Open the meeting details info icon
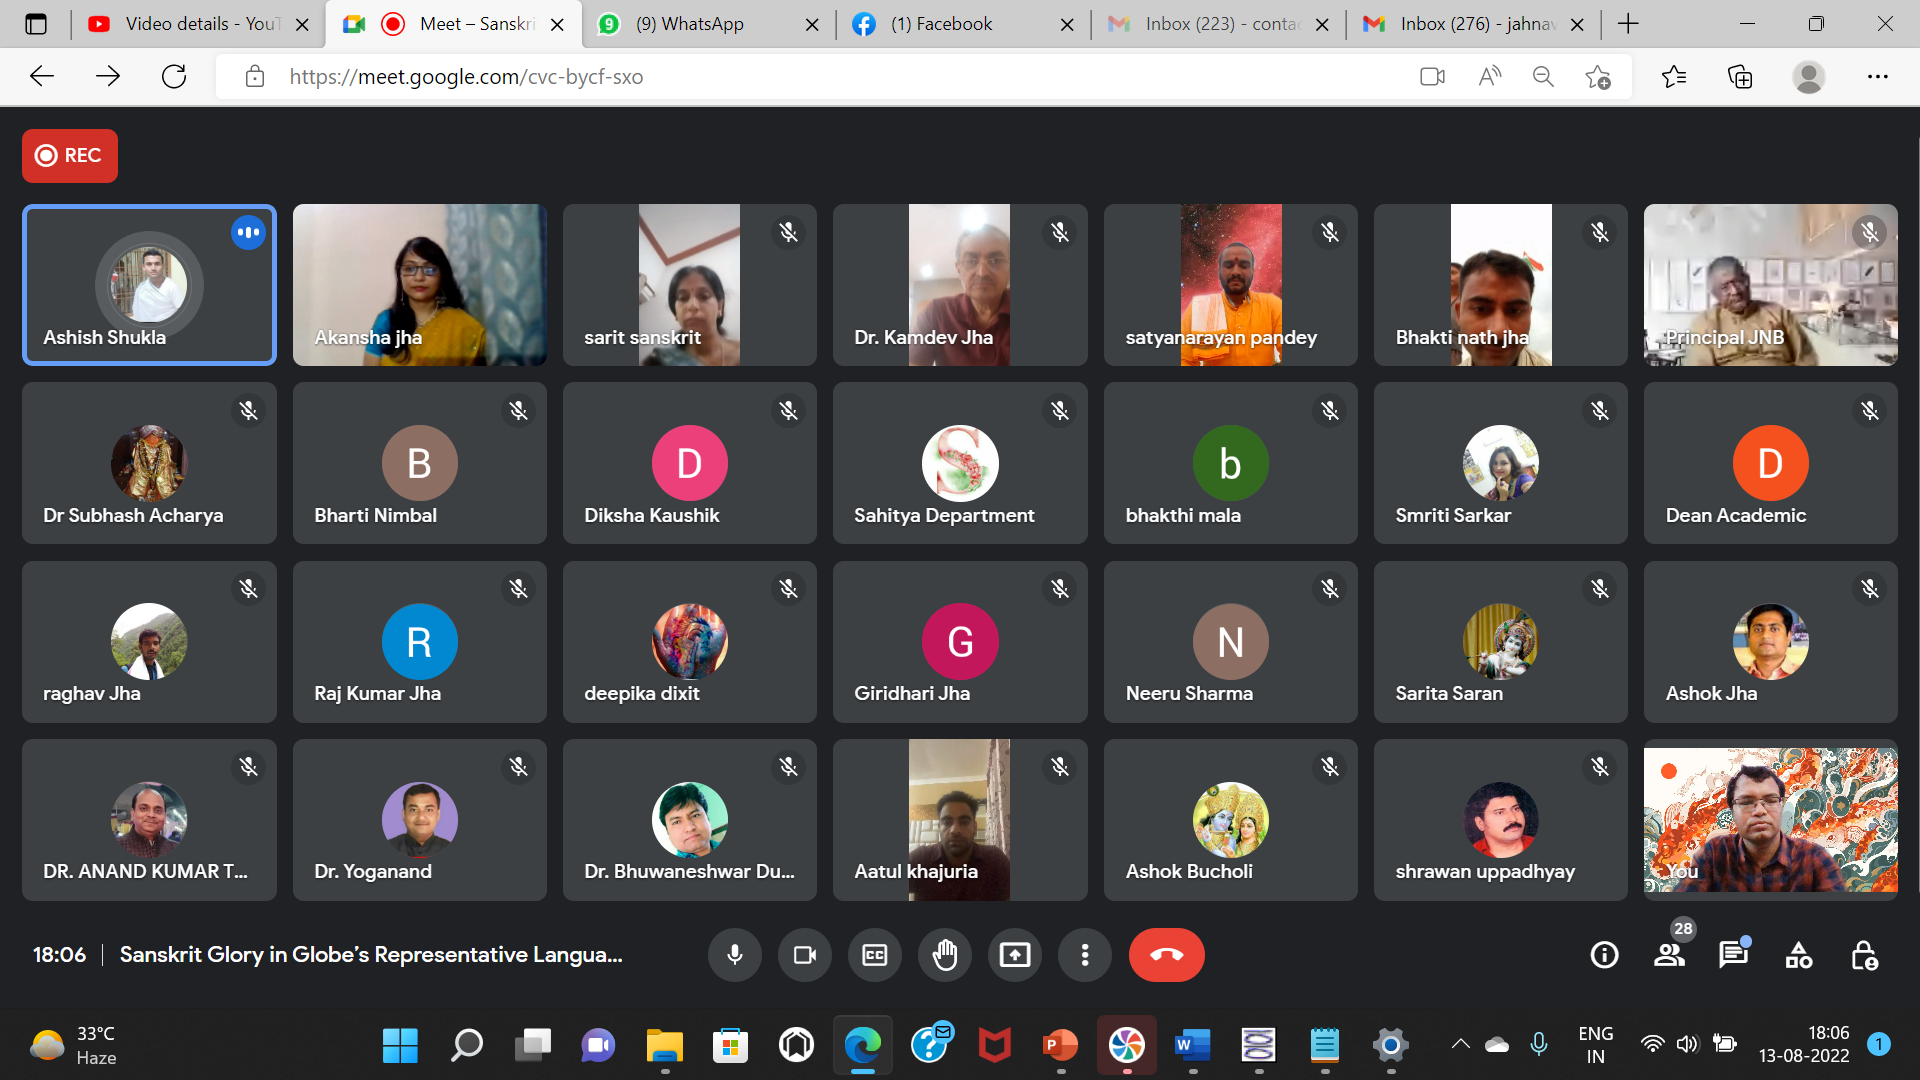 tap(1604, 955)
